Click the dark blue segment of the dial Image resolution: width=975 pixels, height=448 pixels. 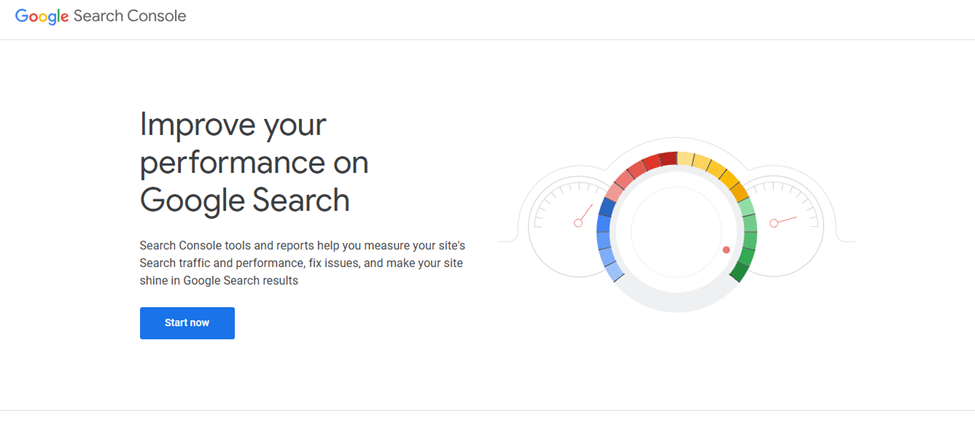tap(606, 208)
